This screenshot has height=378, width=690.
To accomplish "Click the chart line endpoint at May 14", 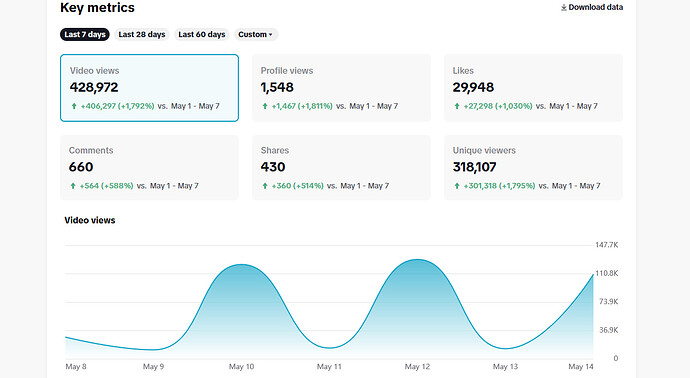I will pyautogui.click(x=593, y=275).
